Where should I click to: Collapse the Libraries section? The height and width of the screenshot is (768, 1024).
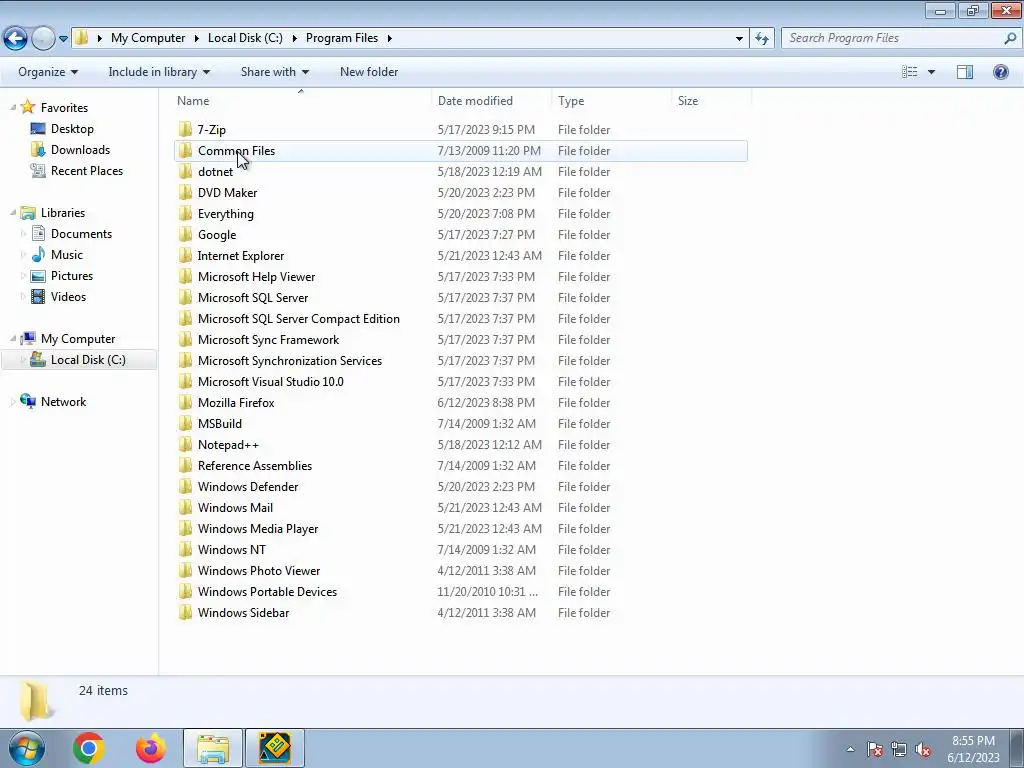[13, 212]
